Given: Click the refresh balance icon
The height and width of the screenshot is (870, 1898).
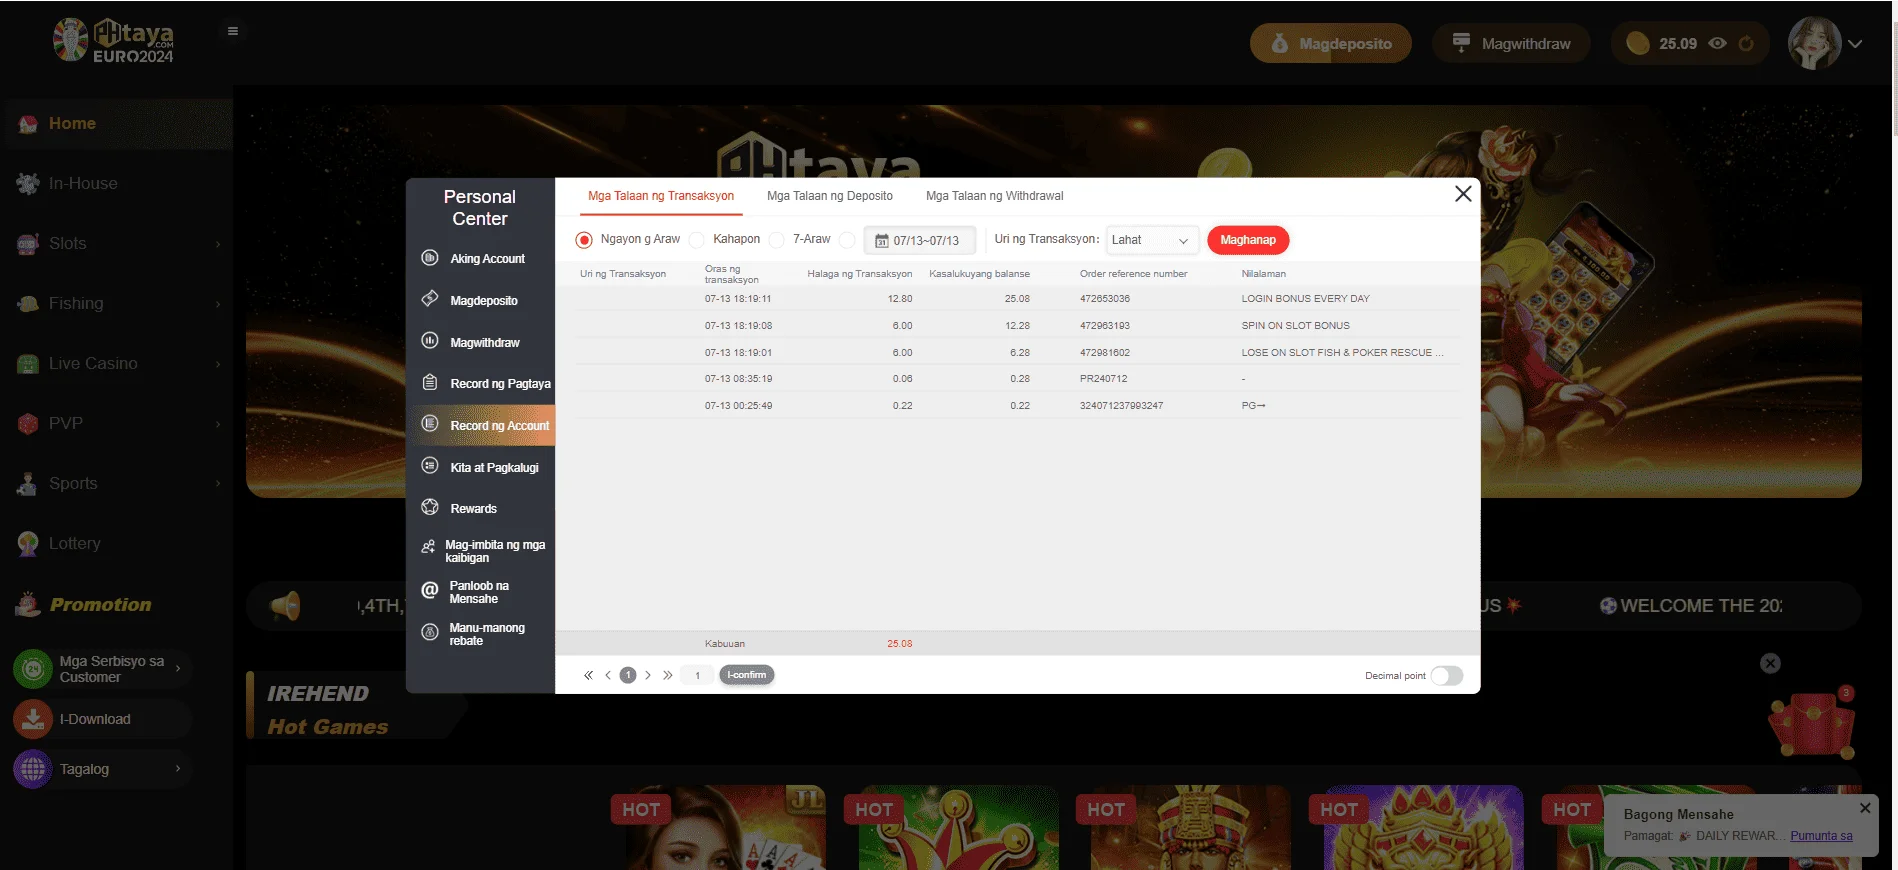Looking at the screenshot, I should [x=1746, y=44].
